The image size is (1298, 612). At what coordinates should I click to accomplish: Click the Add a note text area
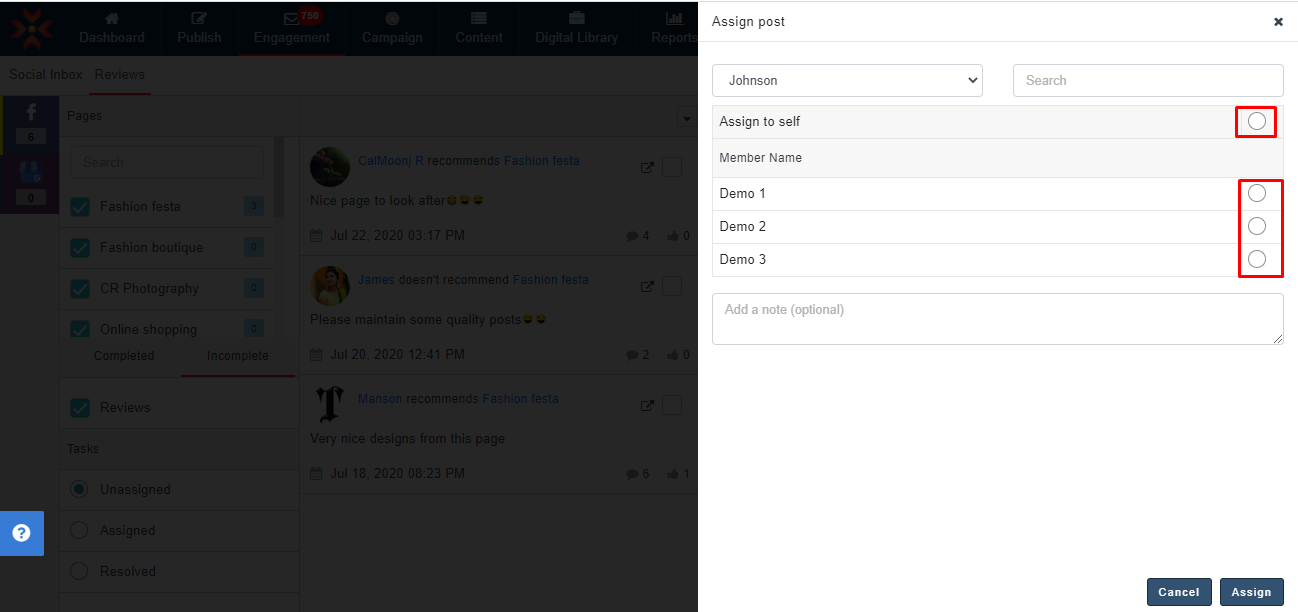997,319
